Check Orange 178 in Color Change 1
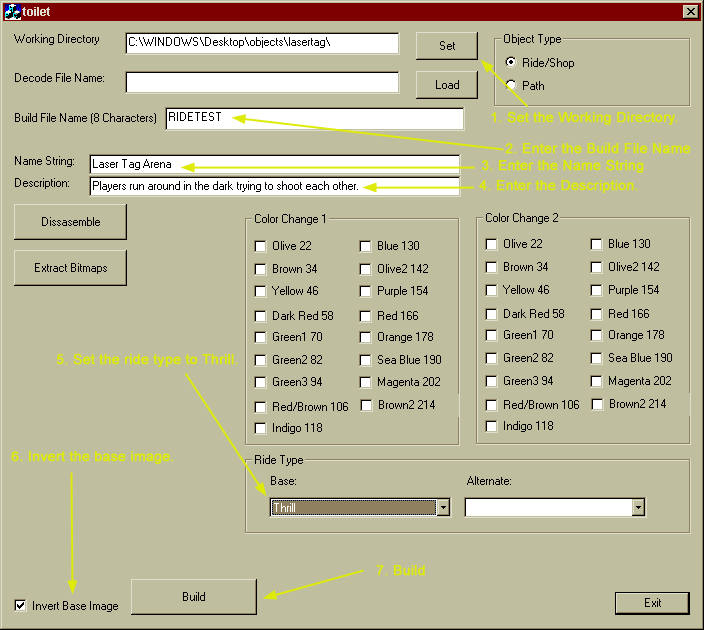 coord(365,337)
